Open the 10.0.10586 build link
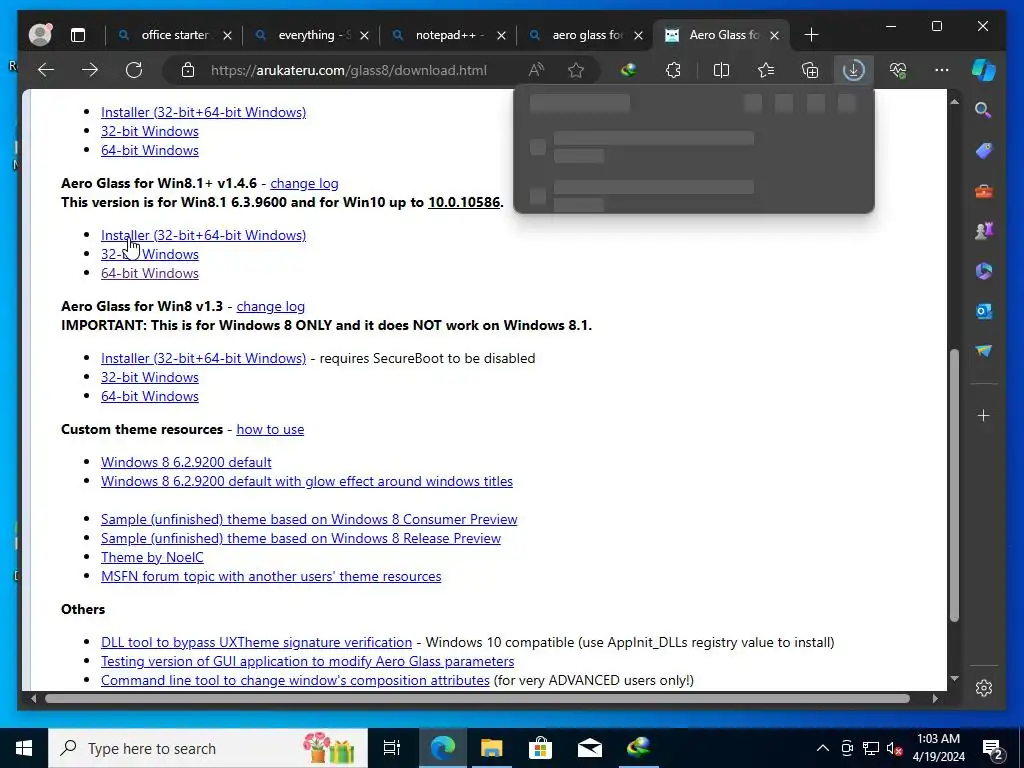Screen dimensions: 1024x768 pyautogui.click(x=464, y=202)
